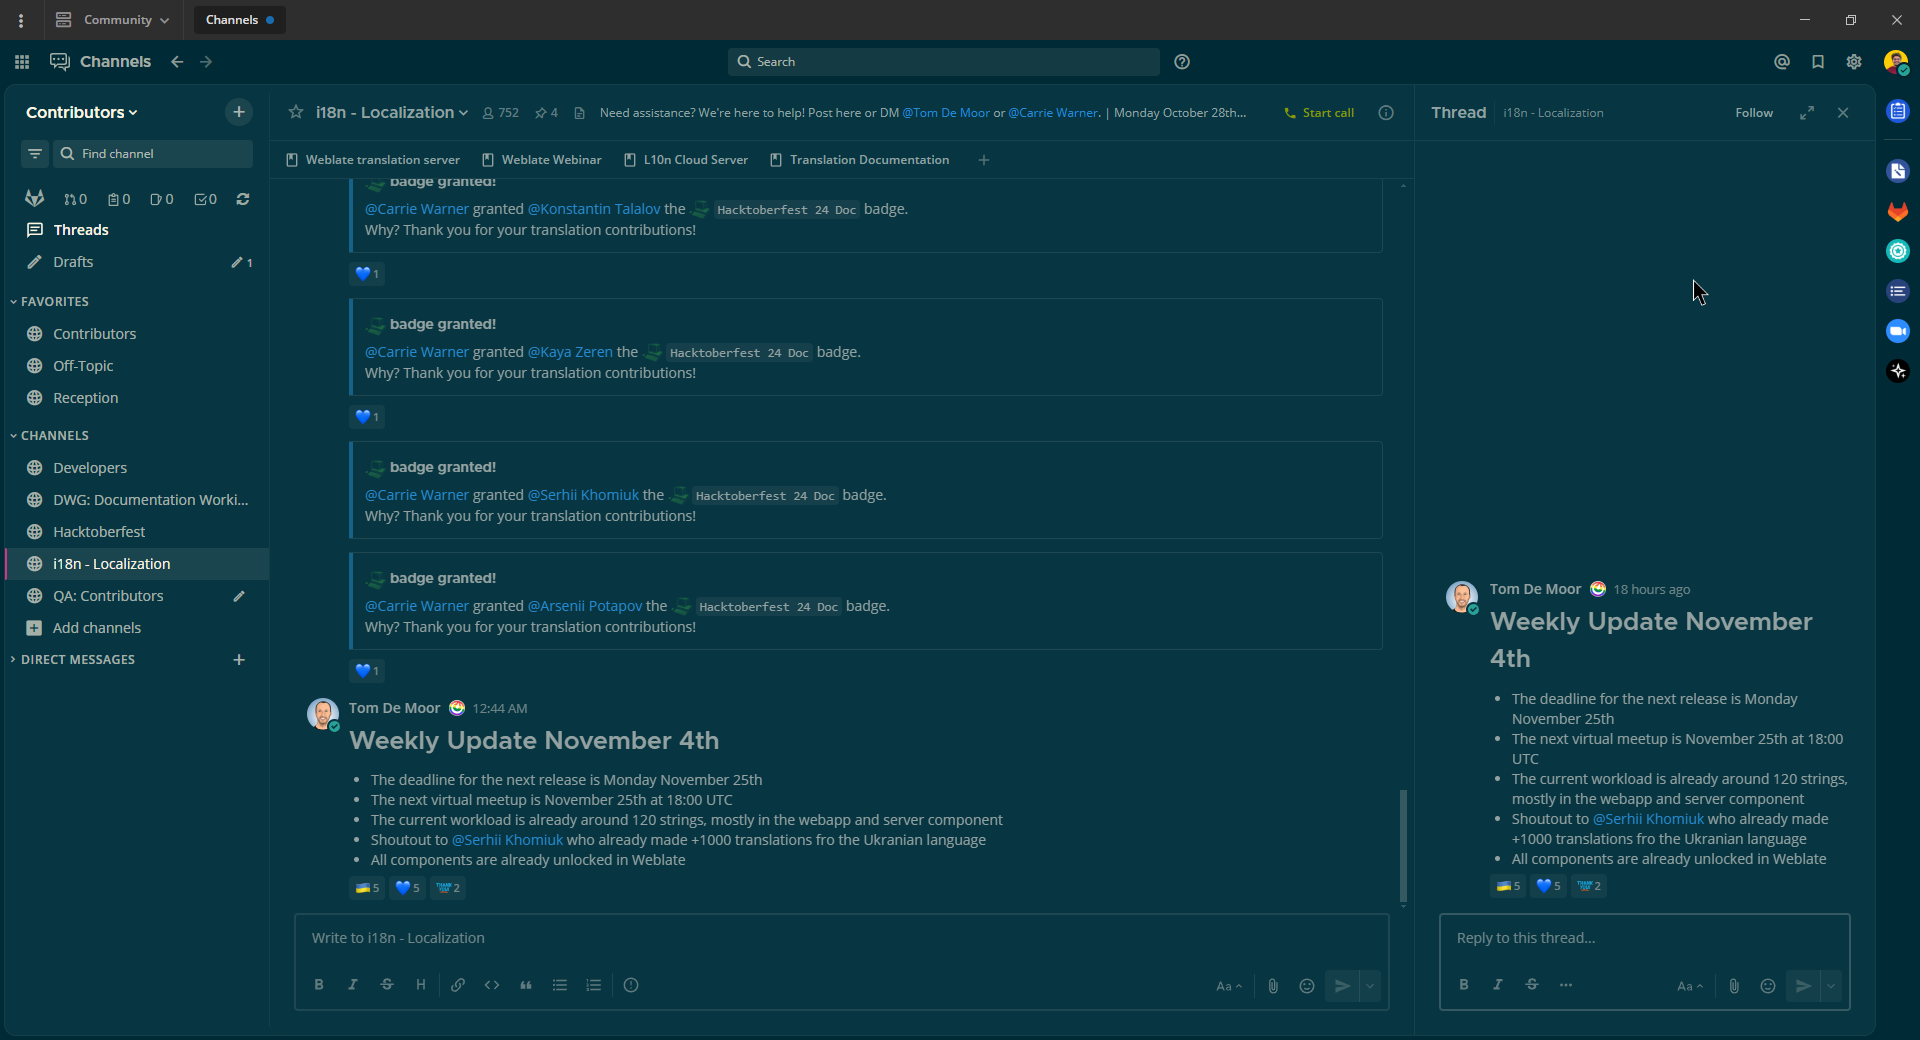Insert an emoji in the message box
The height and width of the screenshot is (1040, 1920).
tap(1307, 985)
